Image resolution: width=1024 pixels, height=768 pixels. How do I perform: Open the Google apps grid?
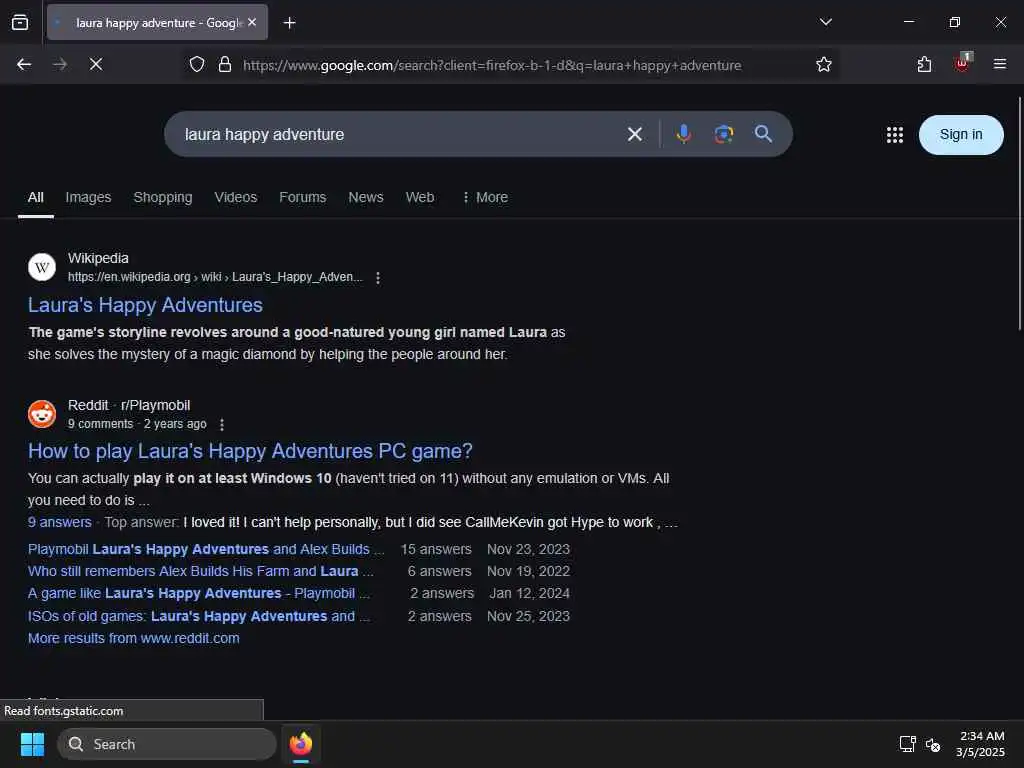tap(895, 135)
